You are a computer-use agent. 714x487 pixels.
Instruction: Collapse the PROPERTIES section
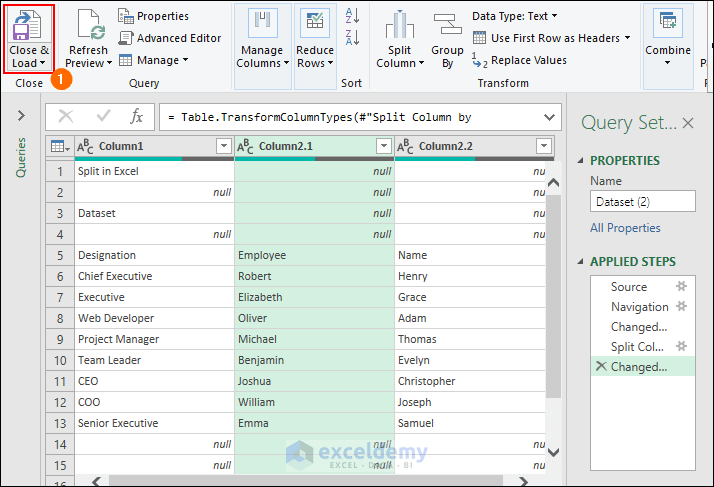point(580,160)
